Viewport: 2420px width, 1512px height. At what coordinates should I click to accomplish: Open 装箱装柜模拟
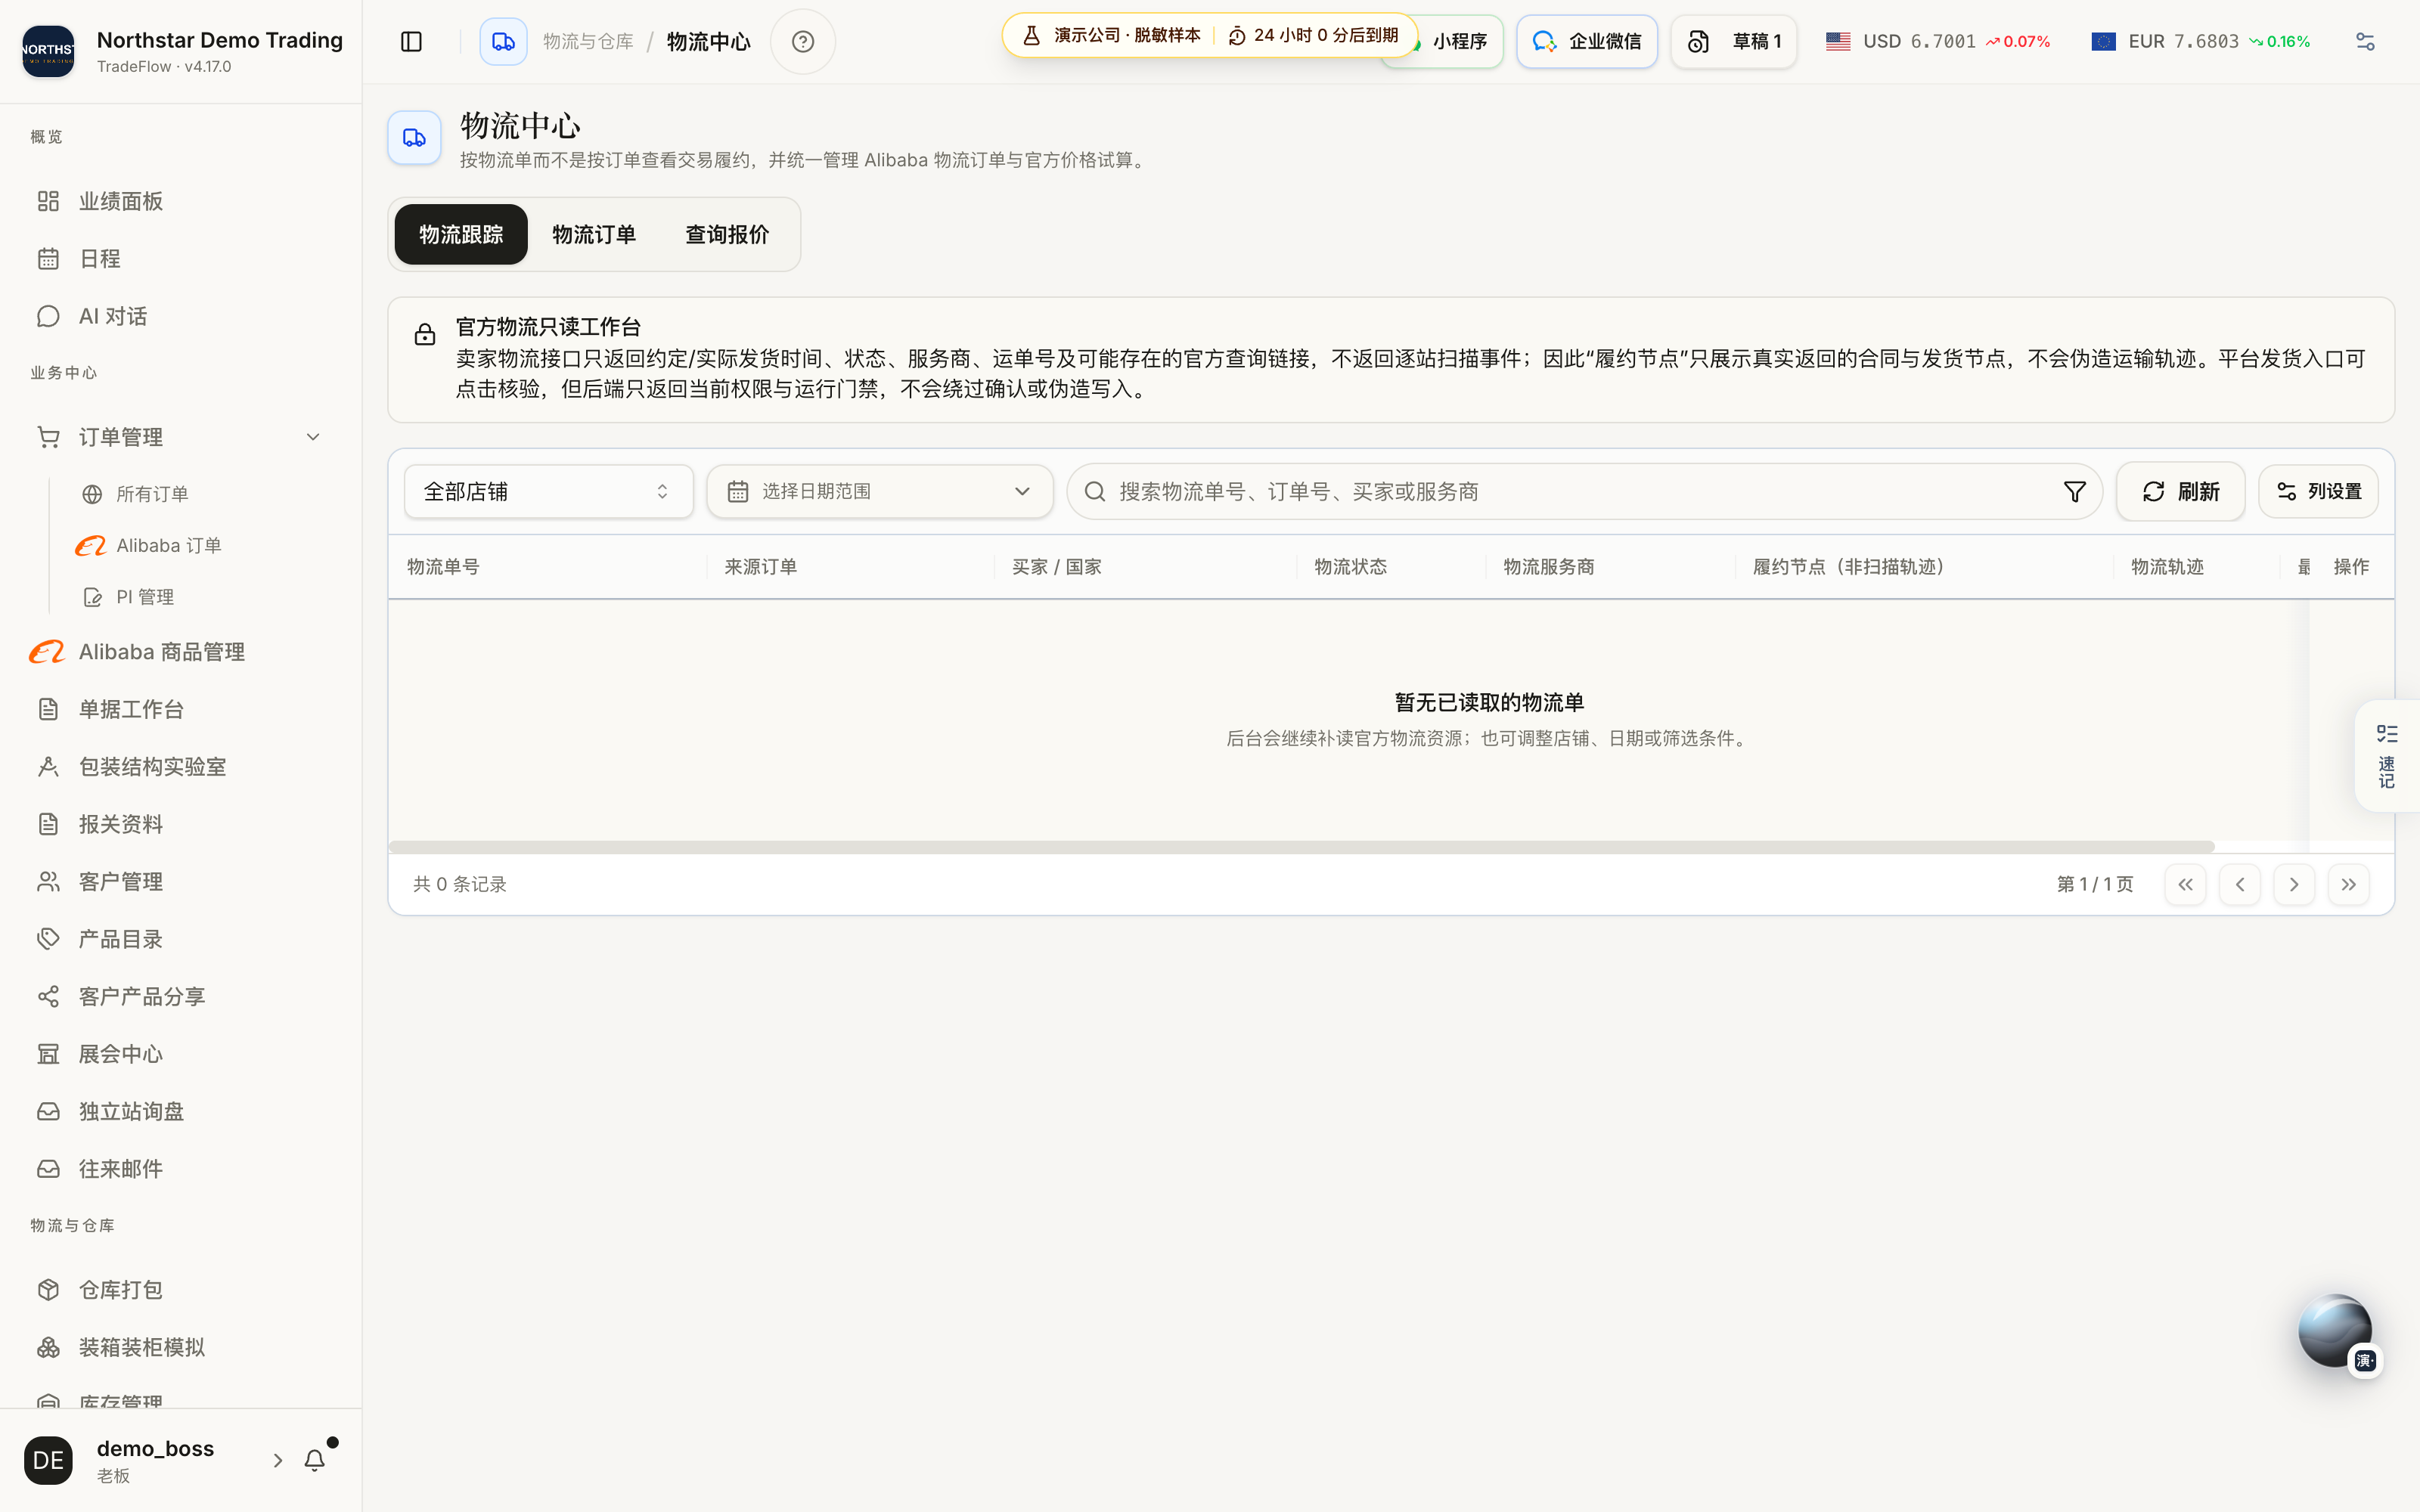(x=181, y=1347)
